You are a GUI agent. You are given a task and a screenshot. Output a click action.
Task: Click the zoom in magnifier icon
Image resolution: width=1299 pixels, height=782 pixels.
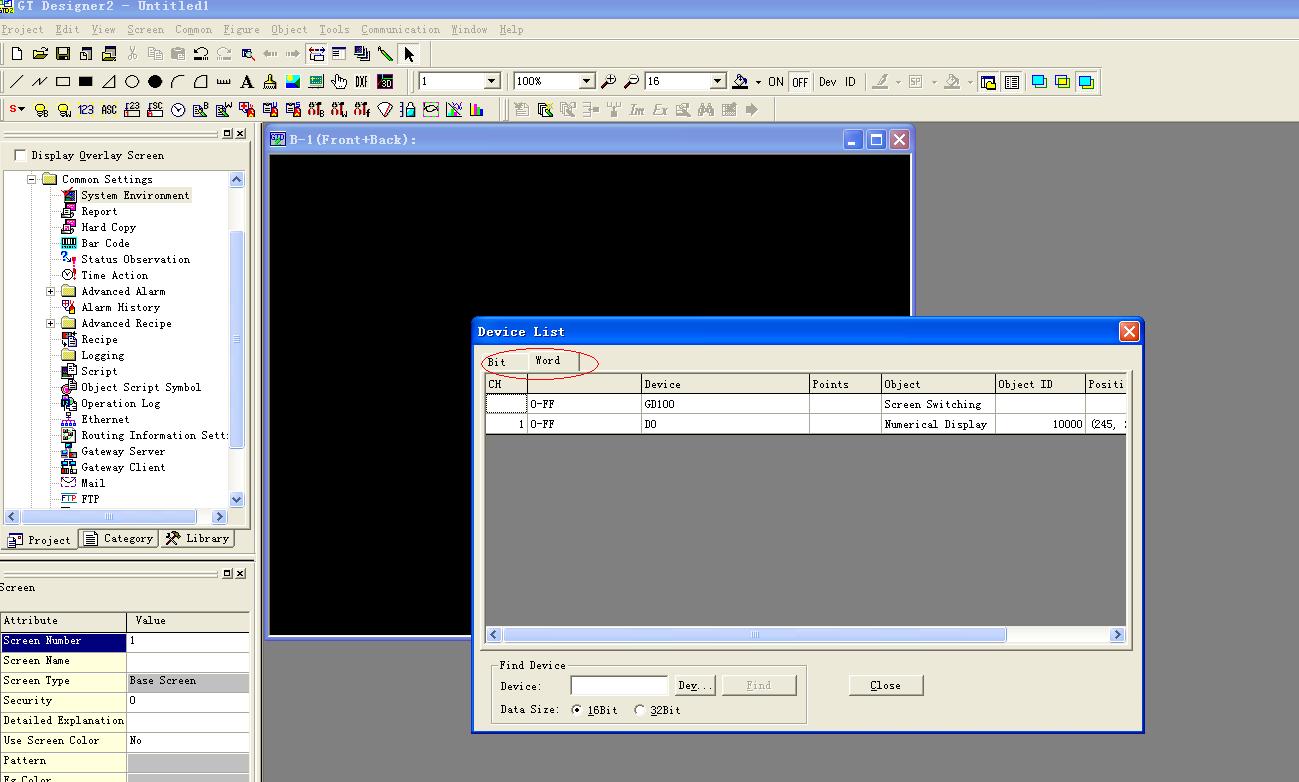[x=608, y=82]
